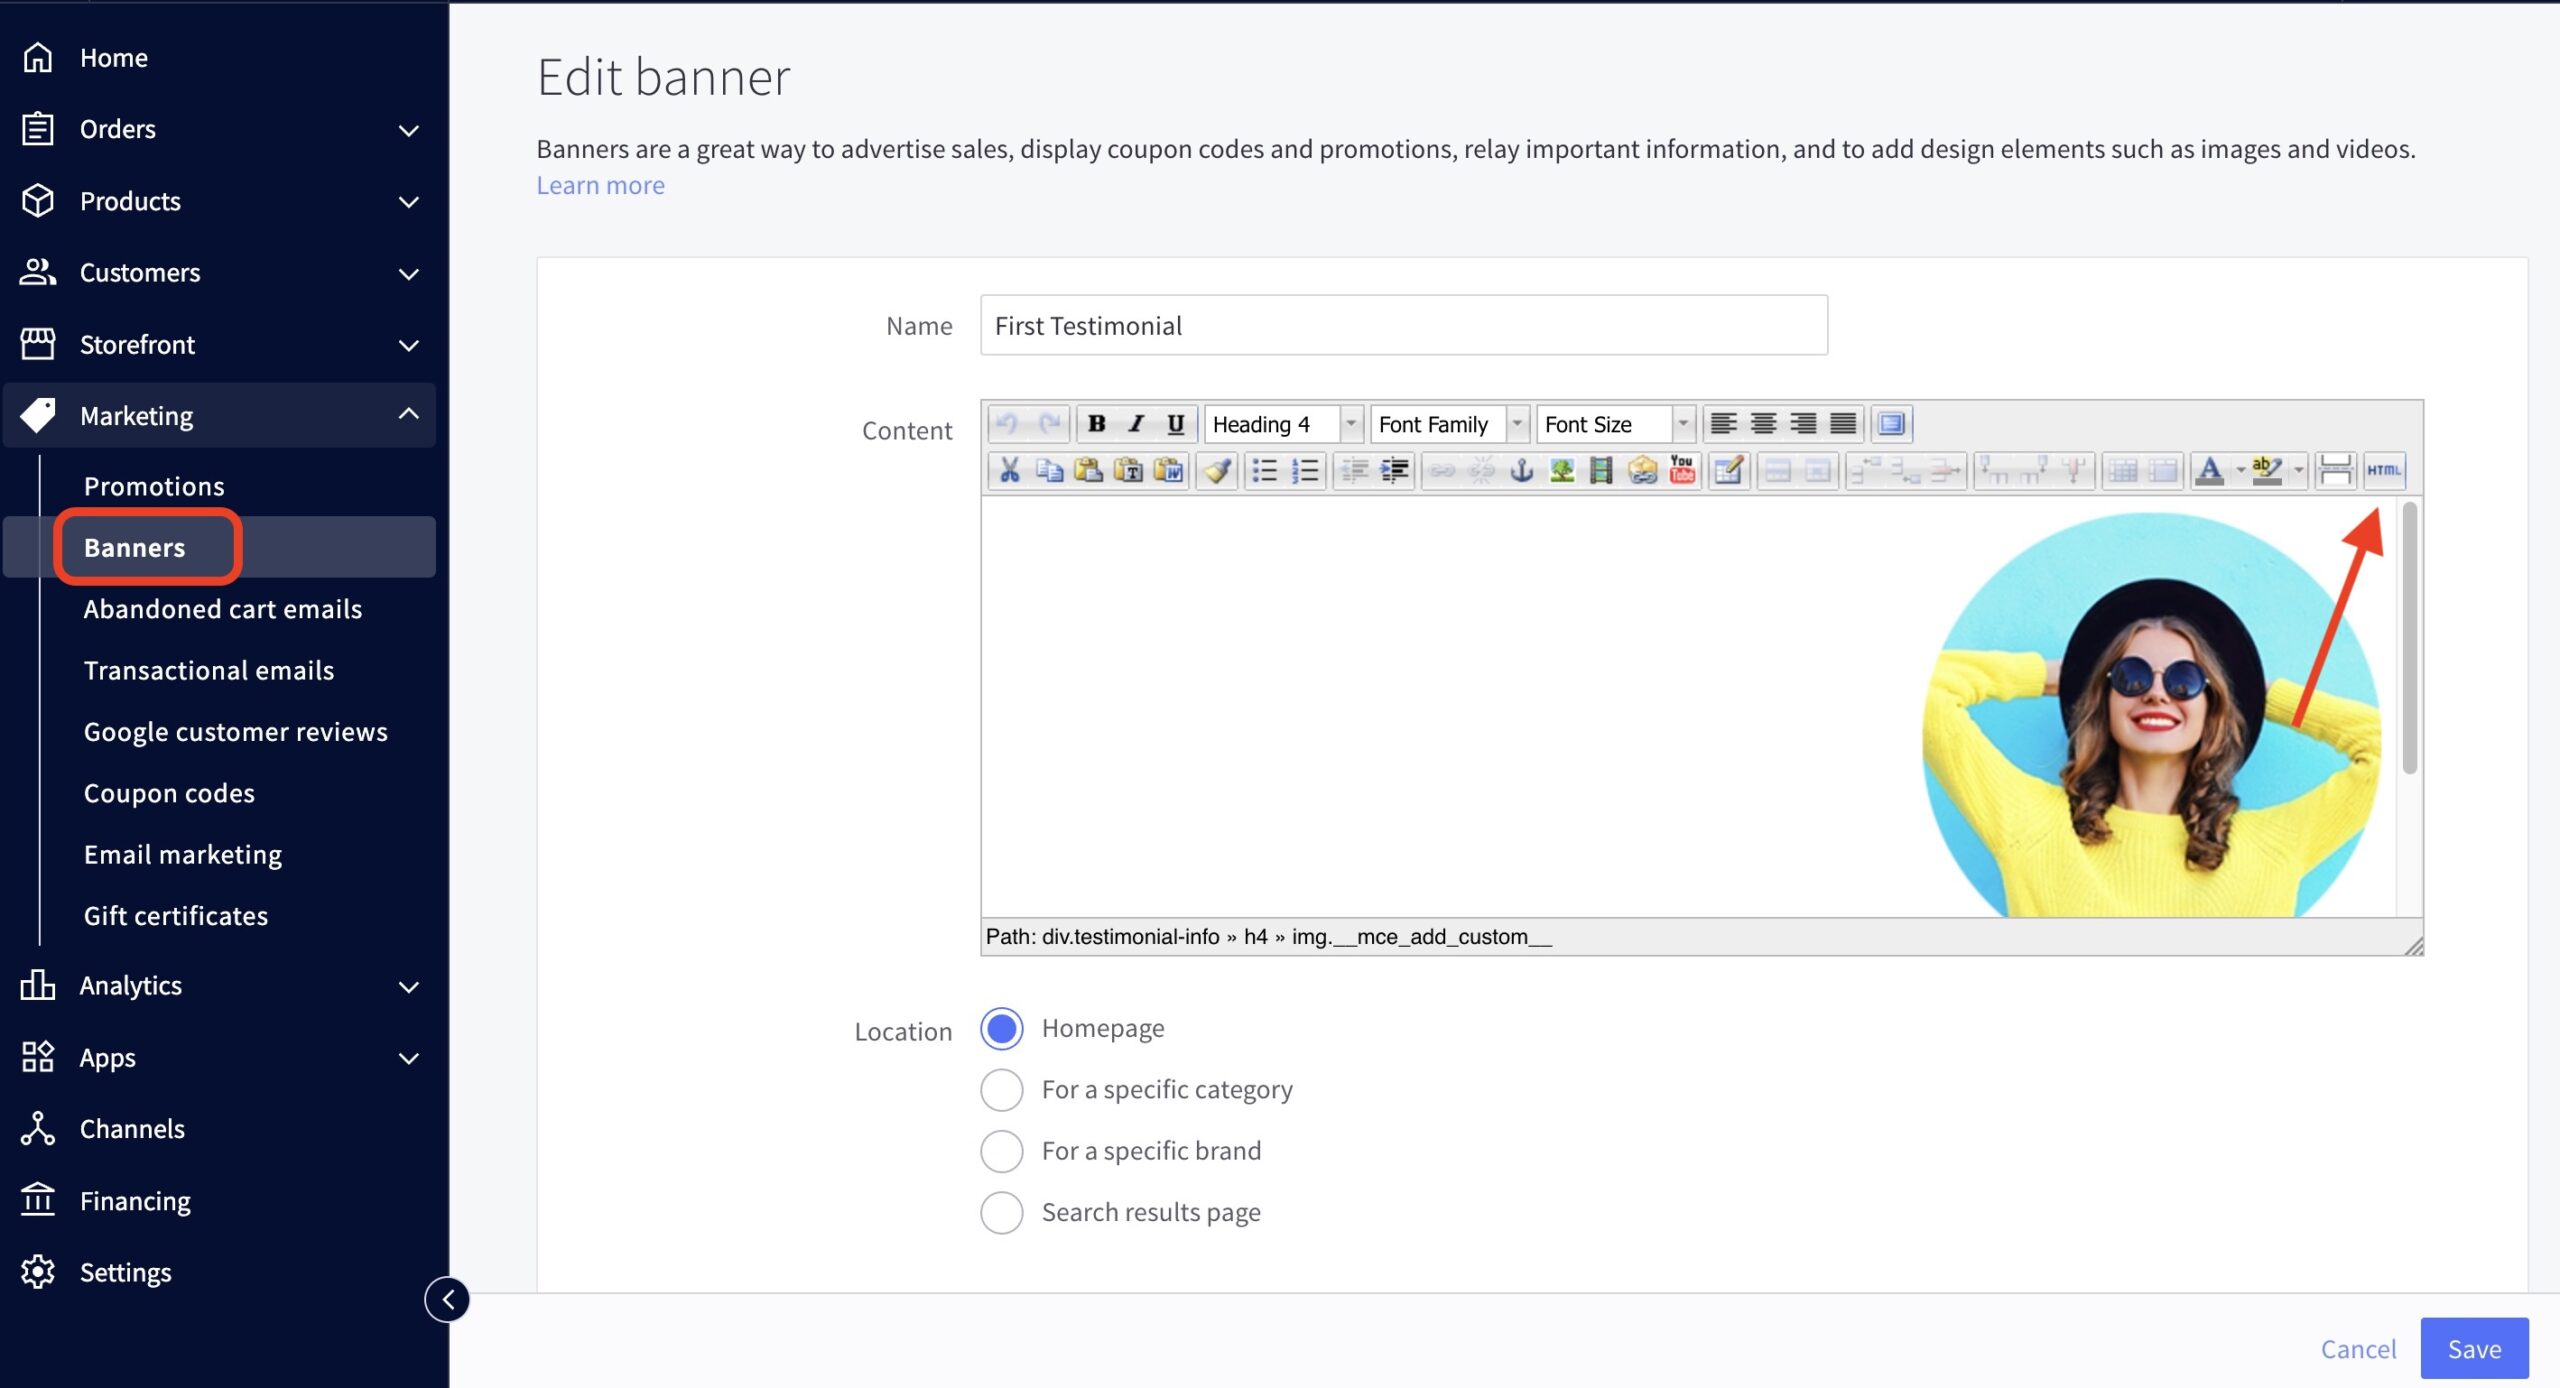Insert image using the picture icon
Image resolution: width=2560 pixels, height=1388 pixels.
[1561, 470]
